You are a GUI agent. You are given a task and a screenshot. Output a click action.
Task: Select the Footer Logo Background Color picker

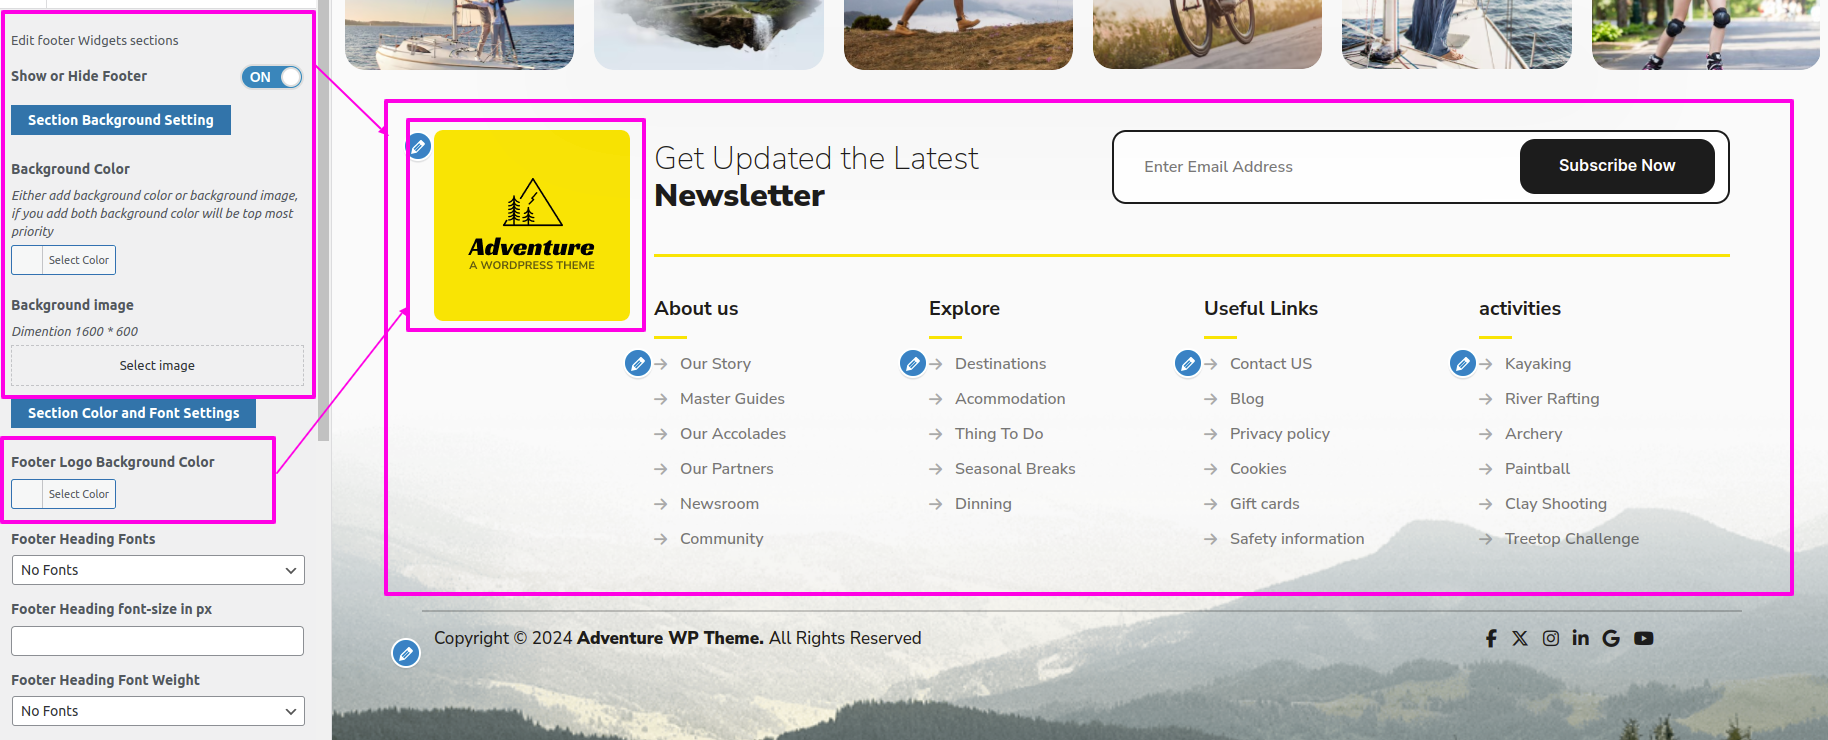pos(63,494)
